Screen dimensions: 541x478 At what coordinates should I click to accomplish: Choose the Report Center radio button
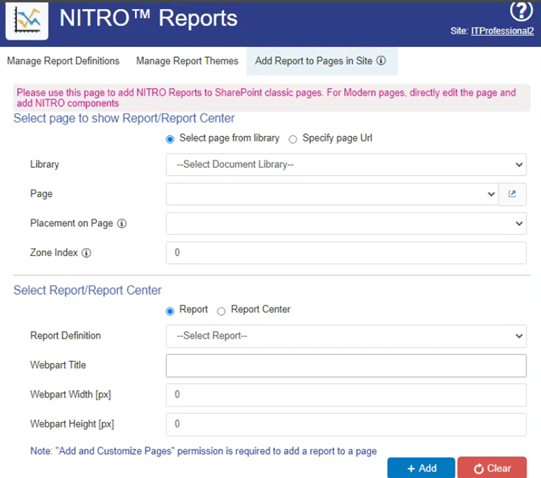tap(221, 311)
